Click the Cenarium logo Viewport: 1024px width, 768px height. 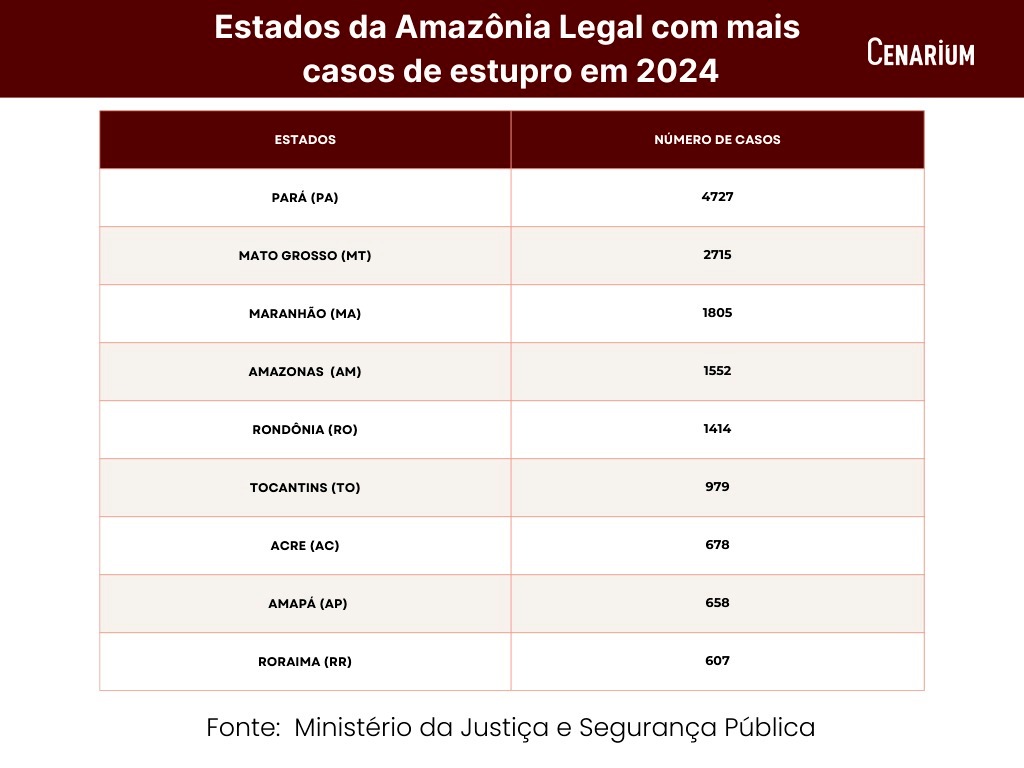(920, 52)
